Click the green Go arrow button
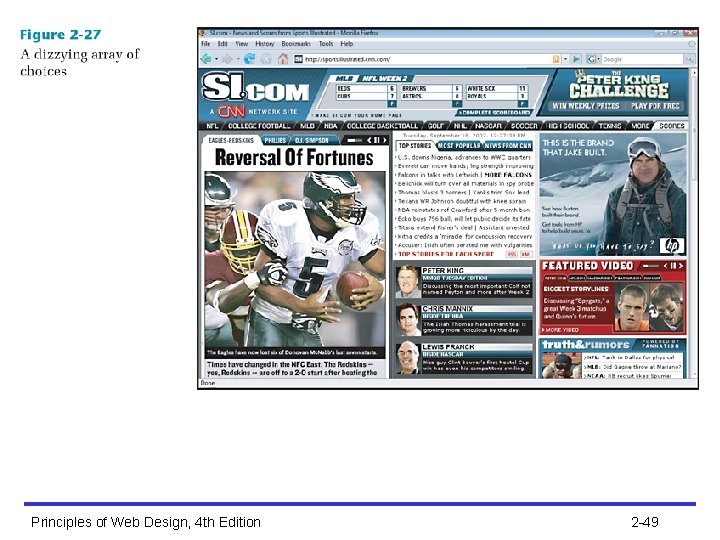Image resolution: width=720 pixels, height=540 pixels. pos(576,59)
